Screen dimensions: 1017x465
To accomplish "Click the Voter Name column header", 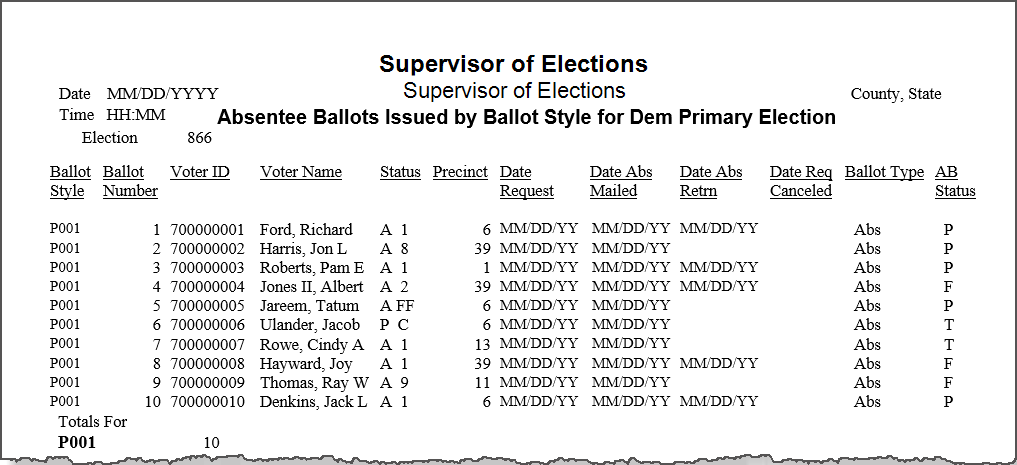I will 301,173.
